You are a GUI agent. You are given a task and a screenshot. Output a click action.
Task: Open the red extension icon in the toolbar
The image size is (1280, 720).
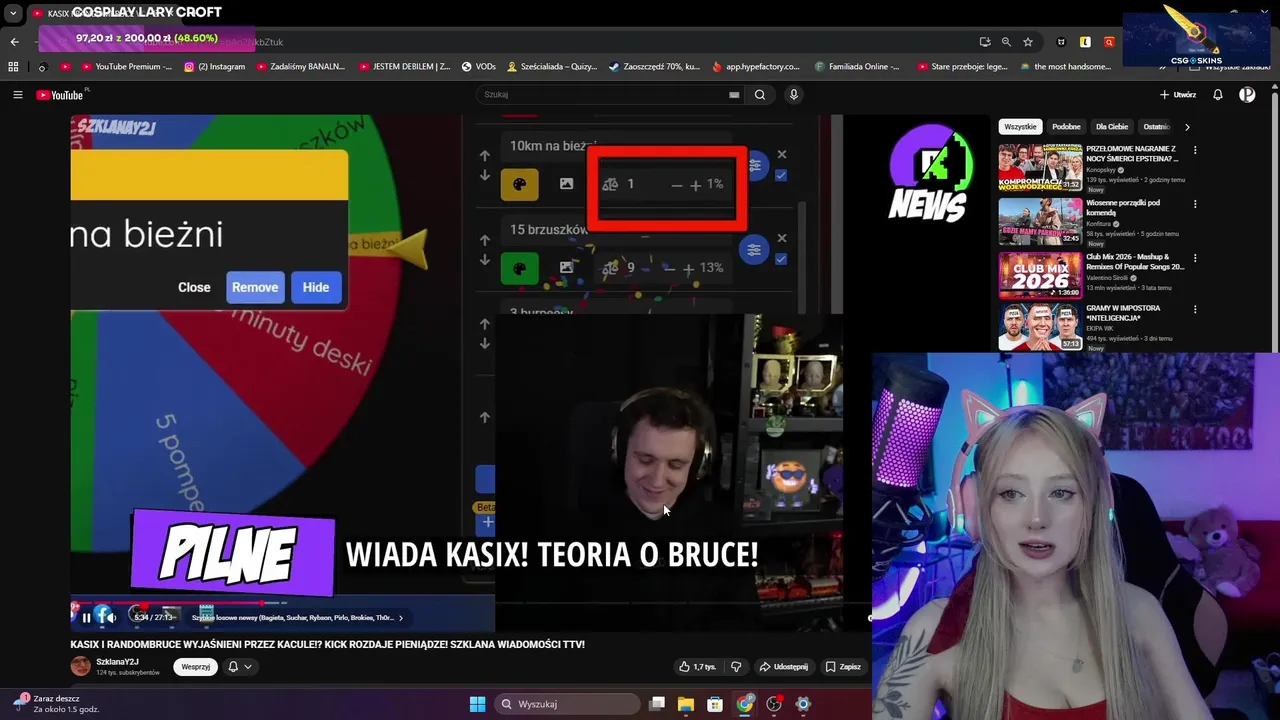(1109, 42)
